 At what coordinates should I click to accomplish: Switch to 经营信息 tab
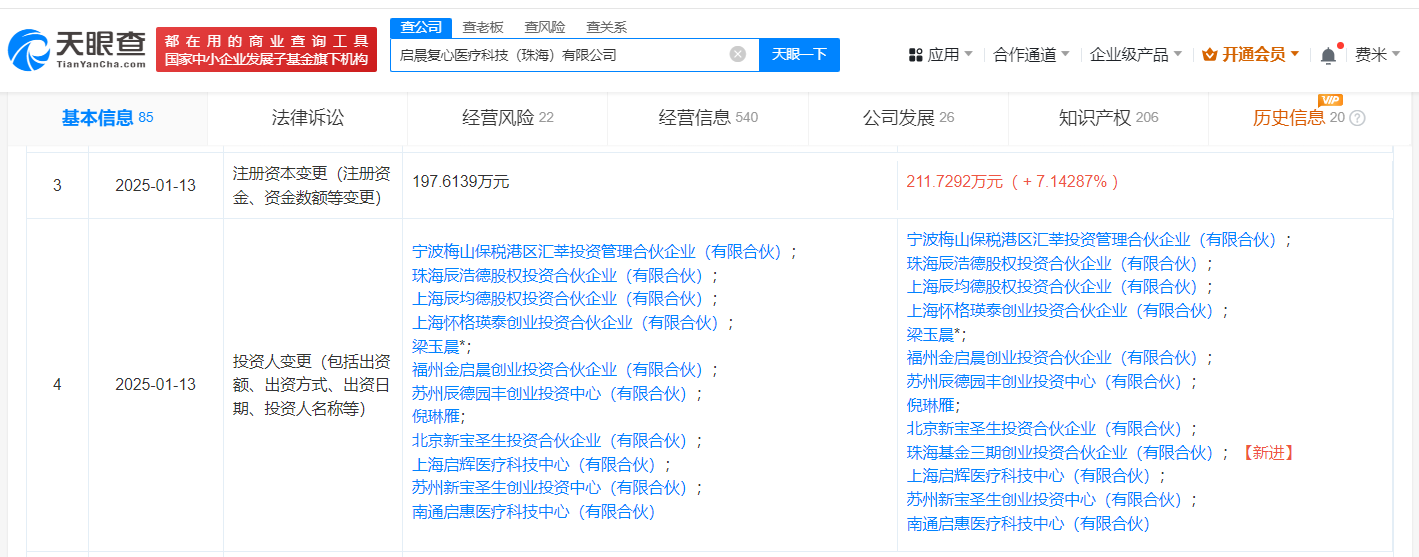pos(708,118)
